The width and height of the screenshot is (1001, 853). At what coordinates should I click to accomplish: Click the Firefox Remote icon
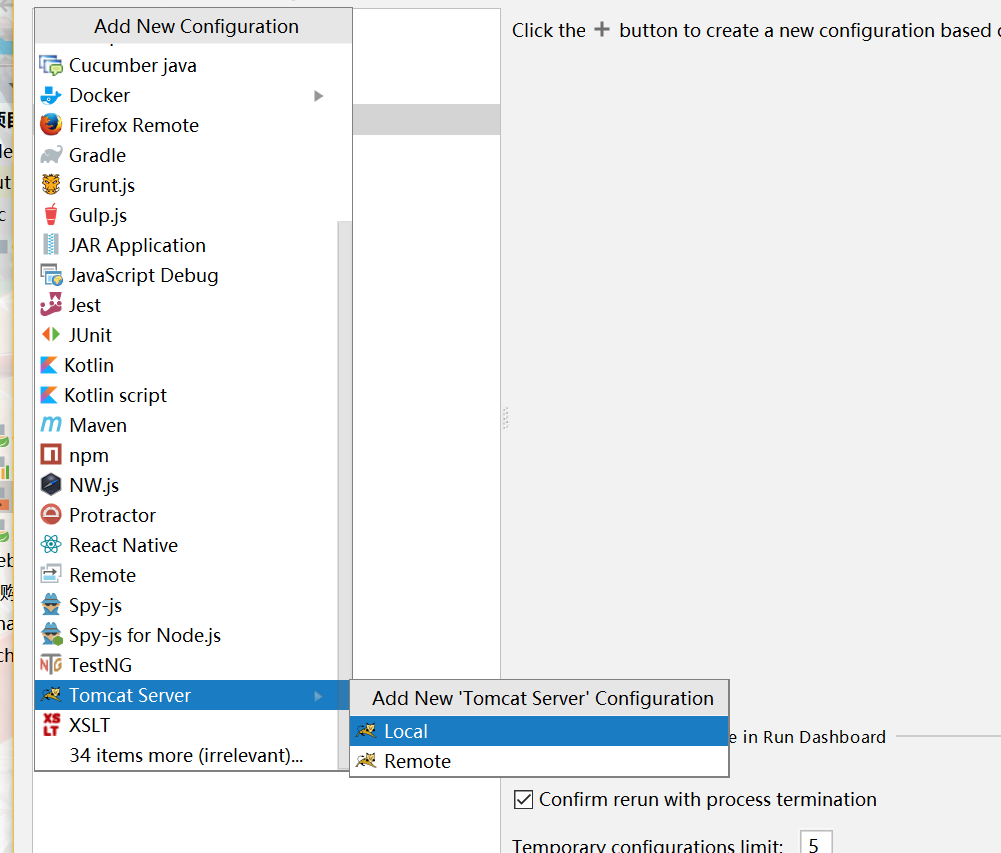pyautogui.click(x=51, y=125)
